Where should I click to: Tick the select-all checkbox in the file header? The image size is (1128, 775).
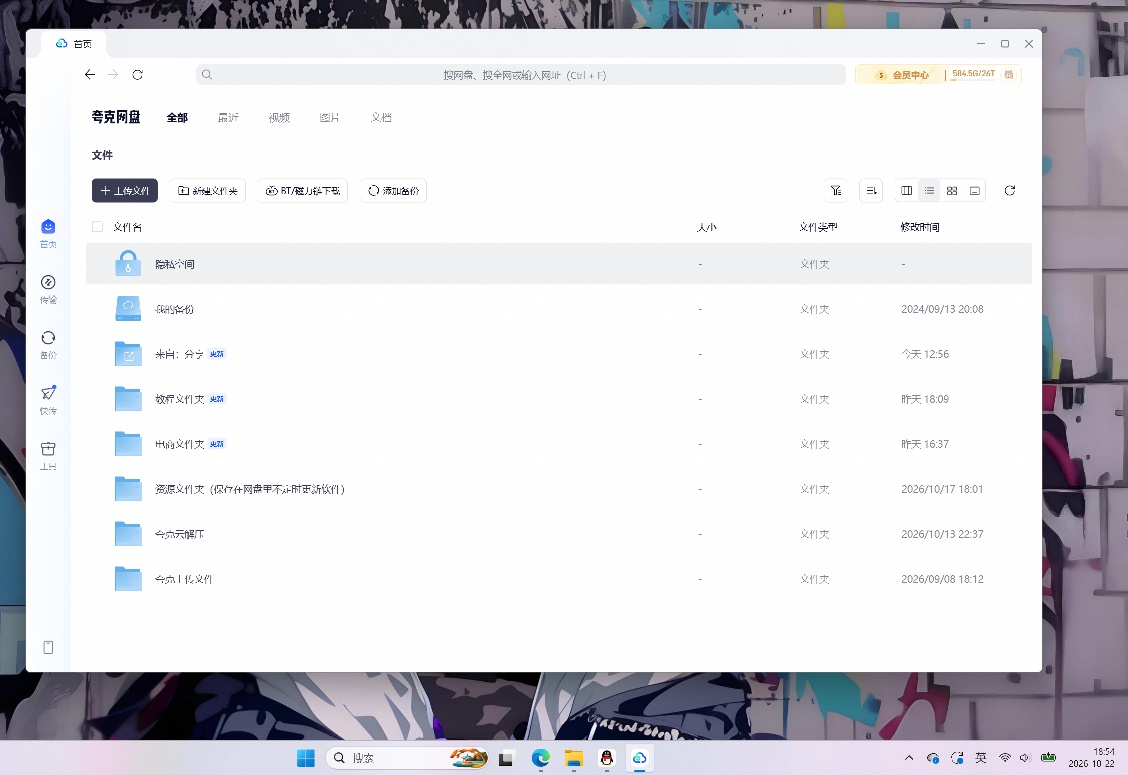(x=98, y=227)
